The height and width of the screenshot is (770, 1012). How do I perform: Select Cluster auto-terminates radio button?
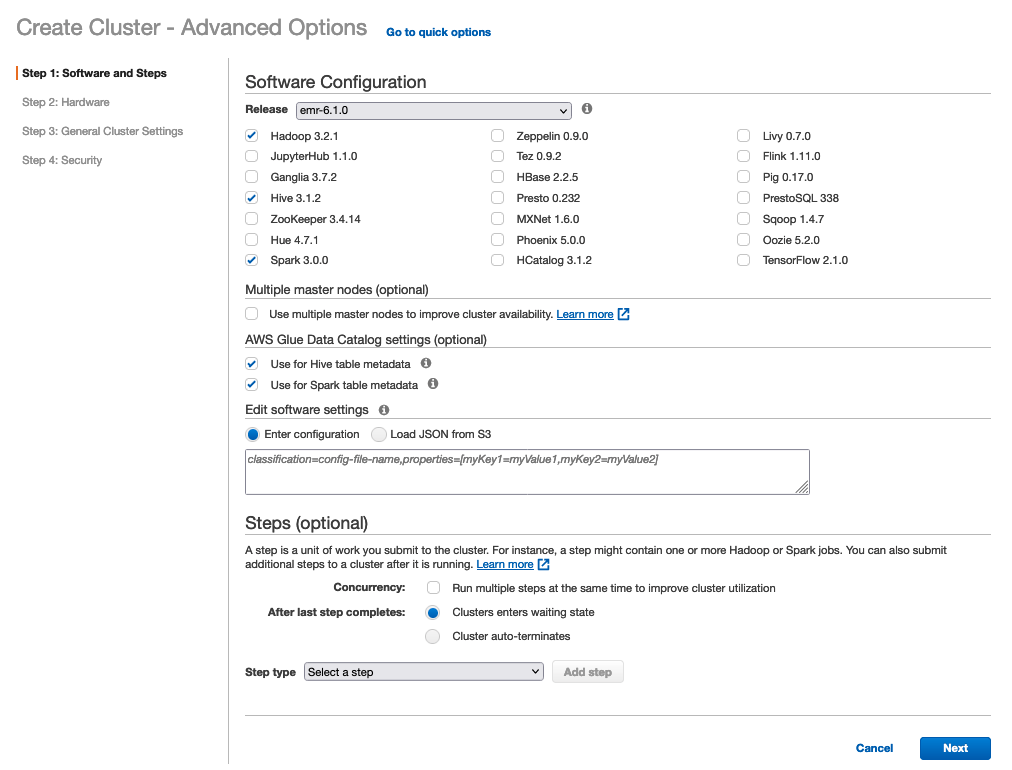click(433, 636)
